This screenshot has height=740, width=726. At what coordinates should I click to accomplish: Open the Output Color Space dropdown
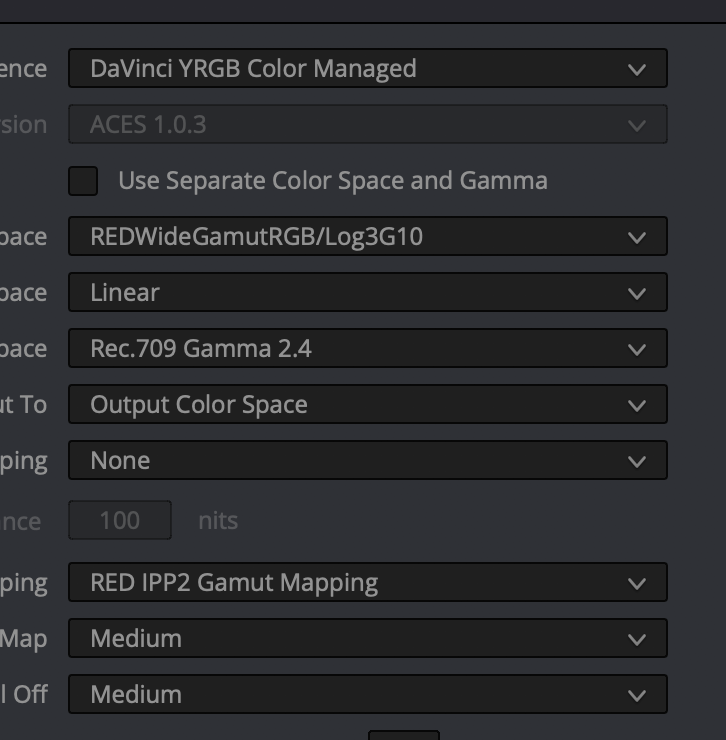pos(368,404)
